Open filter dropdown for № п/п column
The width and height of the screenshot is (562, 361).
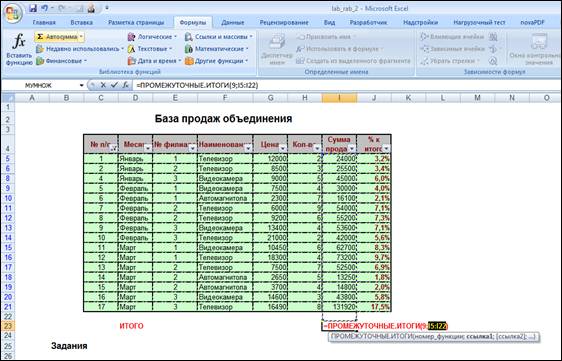113,148
